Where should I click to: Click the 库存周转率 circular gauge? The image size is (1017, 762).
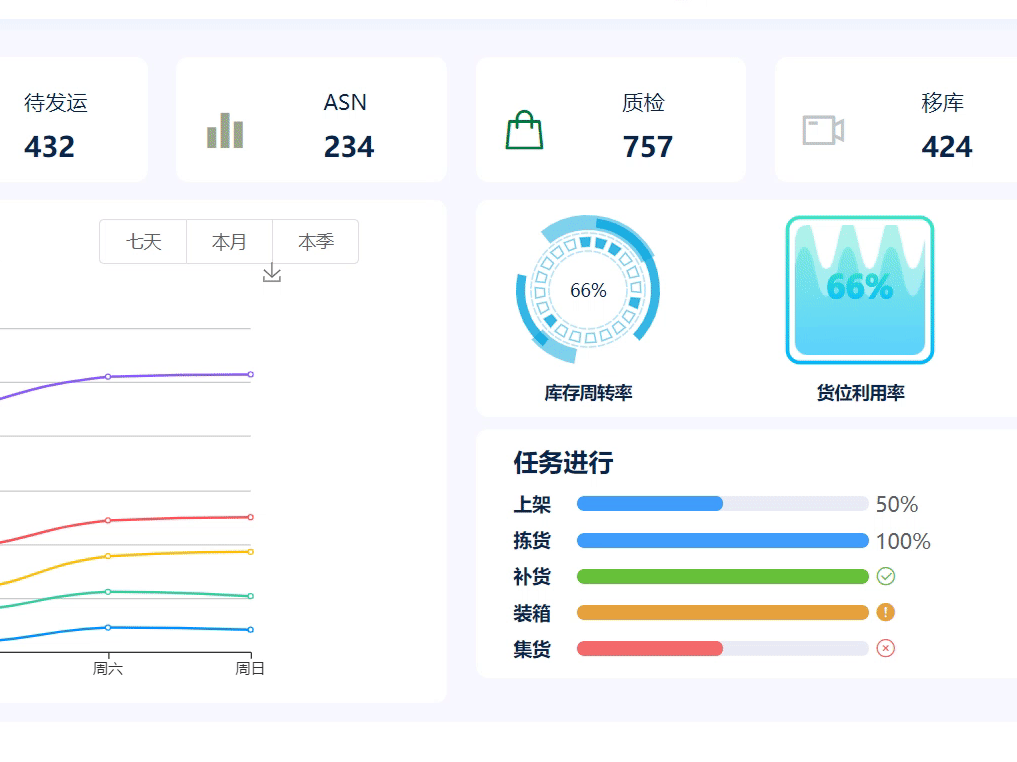(588, 290)
